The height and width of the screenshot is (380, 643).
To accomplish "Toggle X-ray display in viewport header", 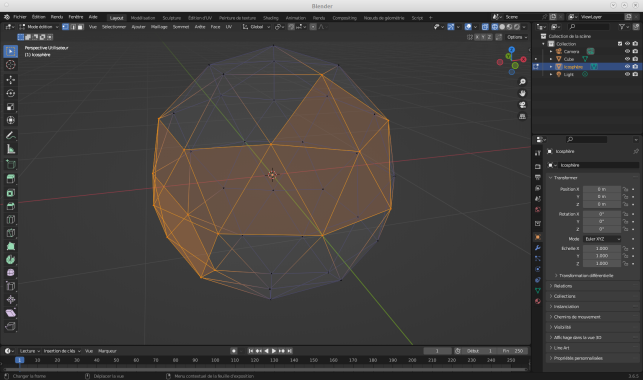I will click(x=485, y=27).
